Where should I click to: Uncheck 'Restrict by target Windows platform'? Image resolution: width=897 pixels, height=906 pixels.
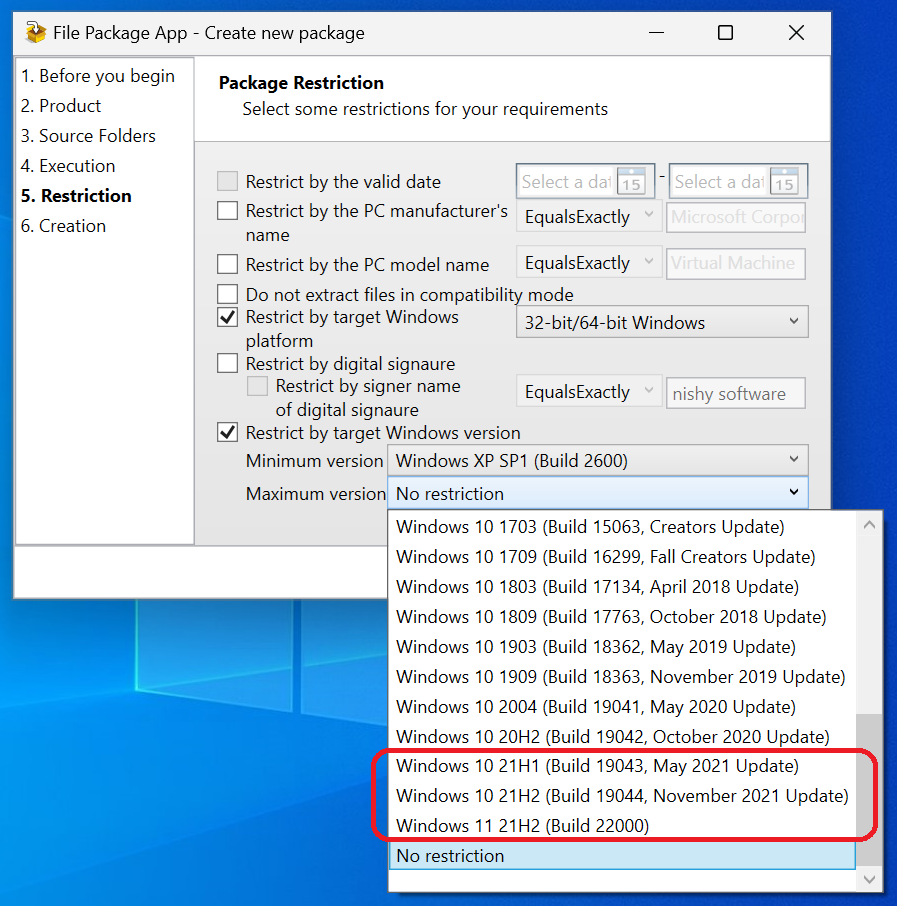tap(227, 317)
